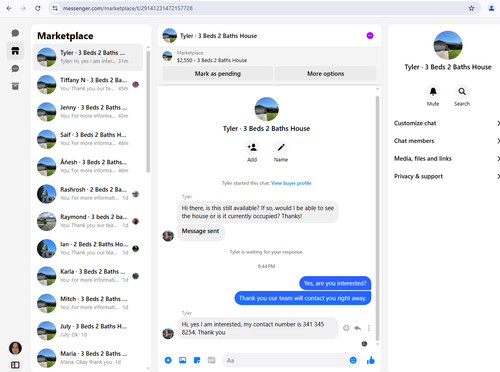Collapse the sidebar with the panel icon
Image resolution: width=500 pixels, height=372 pixels.
[15, 365]
